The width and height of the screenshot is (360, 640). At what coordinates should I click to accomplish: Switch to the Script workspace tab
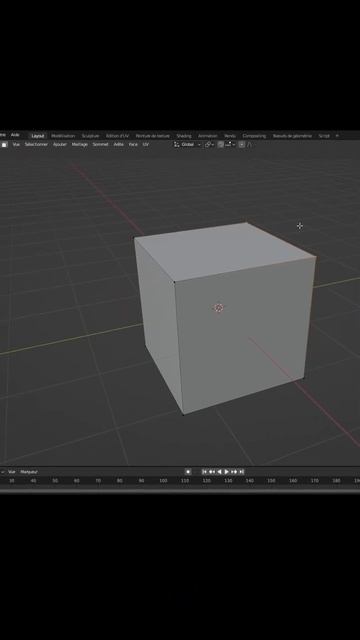324,136
